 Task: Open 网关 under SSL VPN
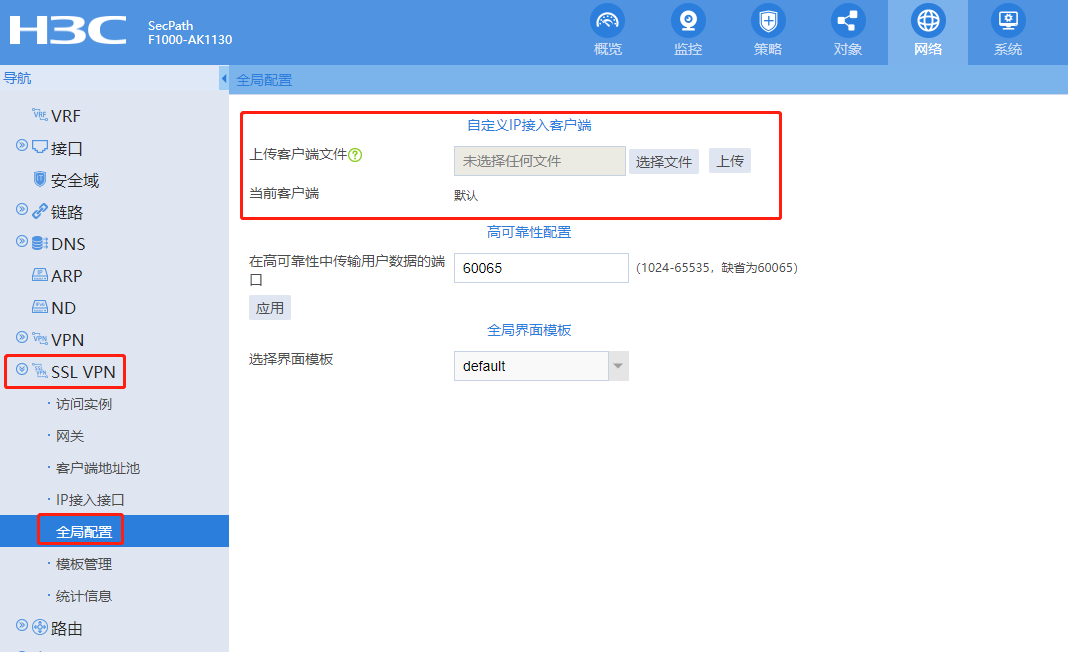click(x=69, y=436)
